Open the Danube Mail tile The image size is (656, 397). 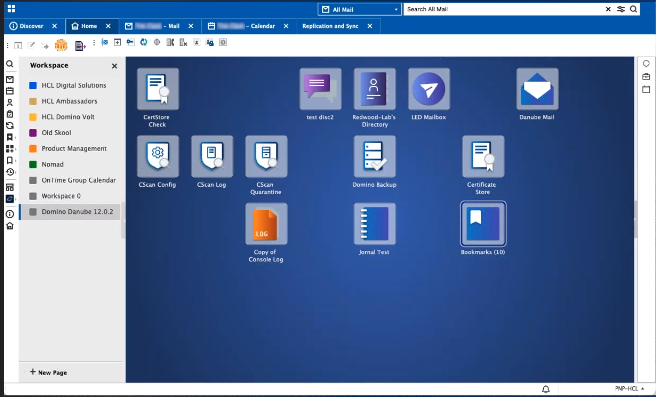click(x=537, y=89)
